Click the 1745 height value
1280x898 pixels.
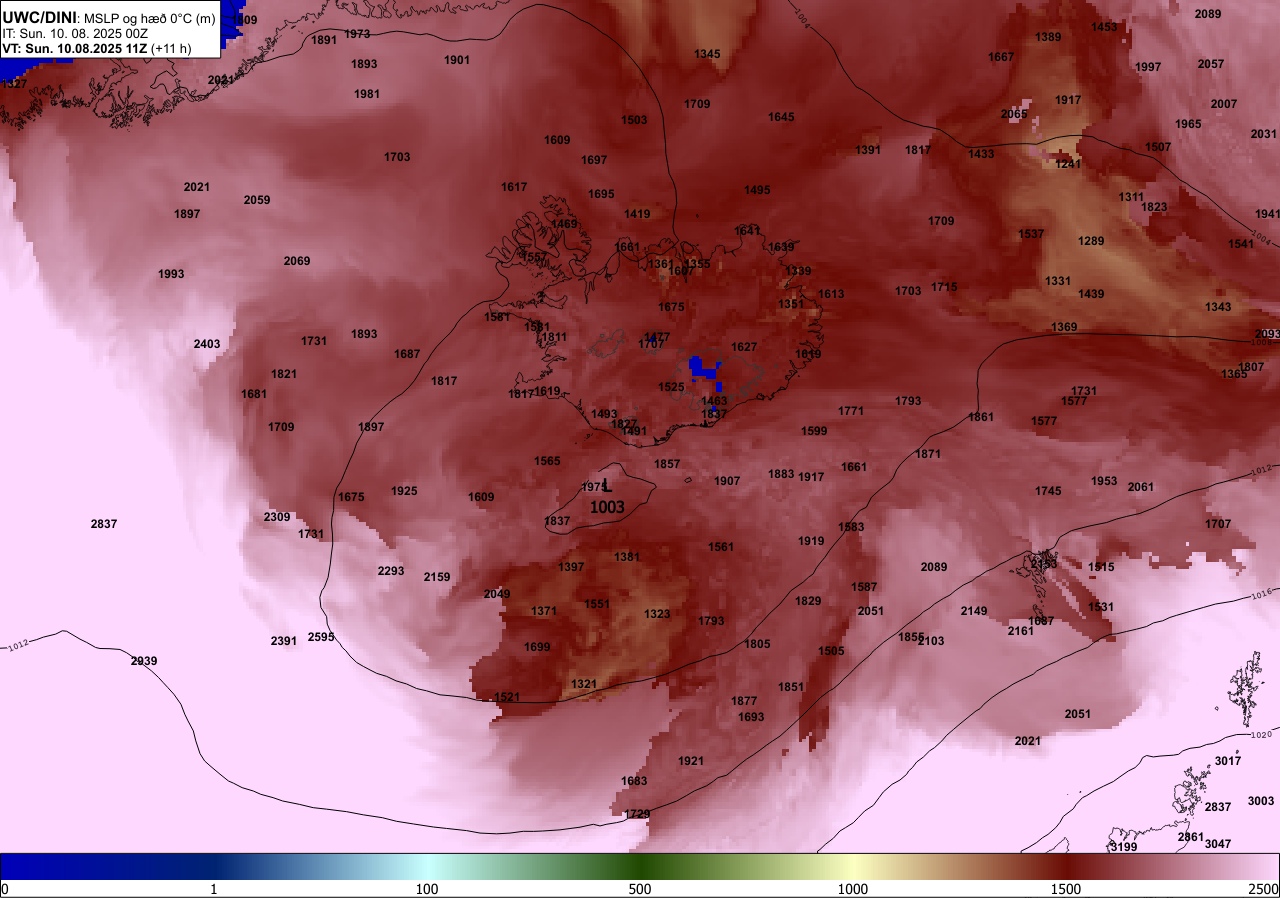(x=1048, y=491)
